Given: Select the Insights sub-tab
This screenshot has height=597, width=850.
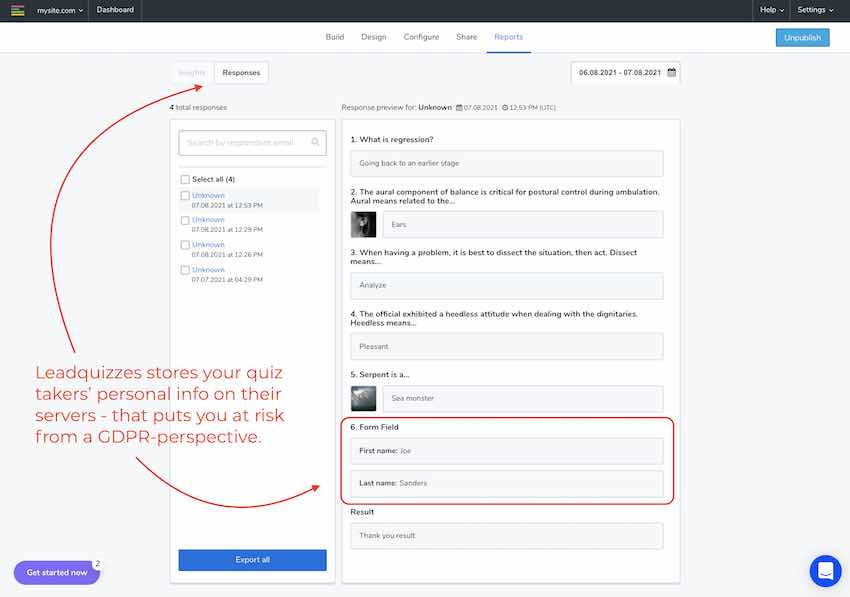Looking at the screenshot, I should 192,73.
